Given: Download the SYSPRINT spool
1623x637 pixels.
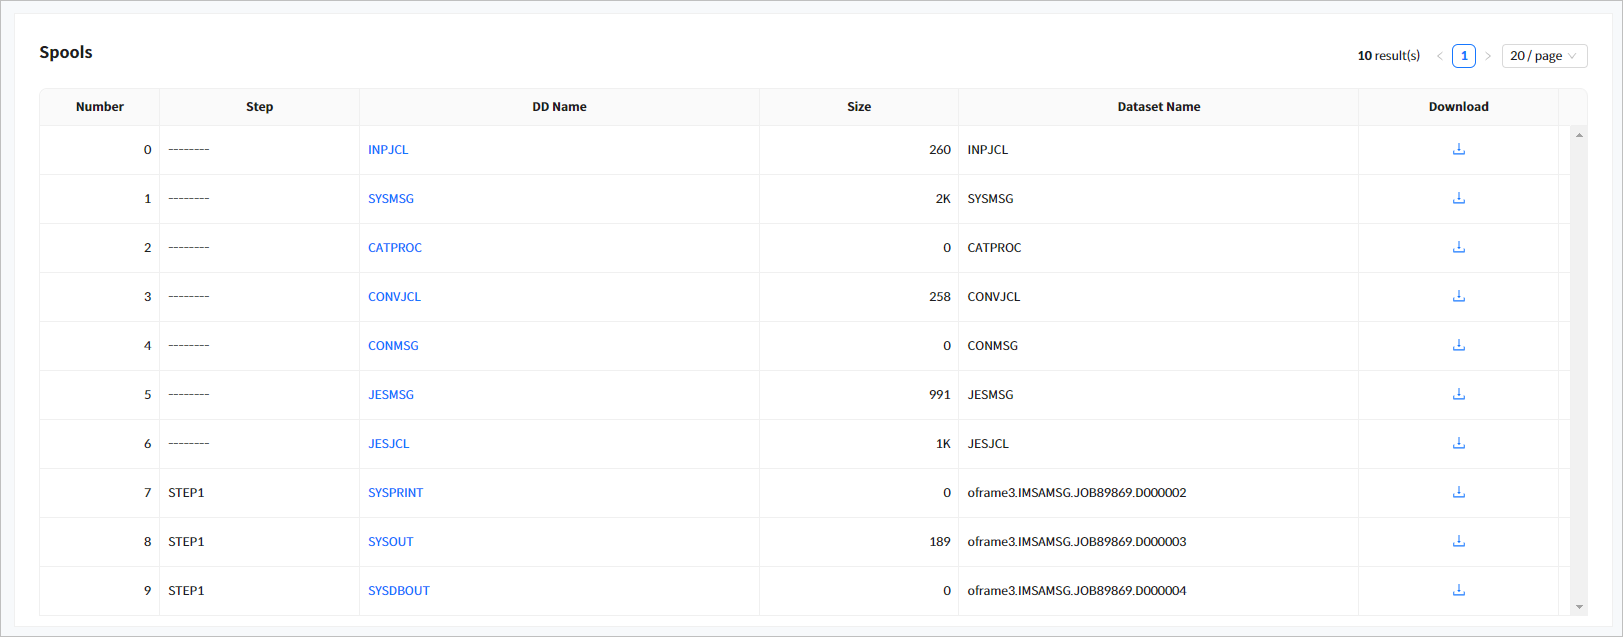Looking at the screenshot, I should [1458, 492].
